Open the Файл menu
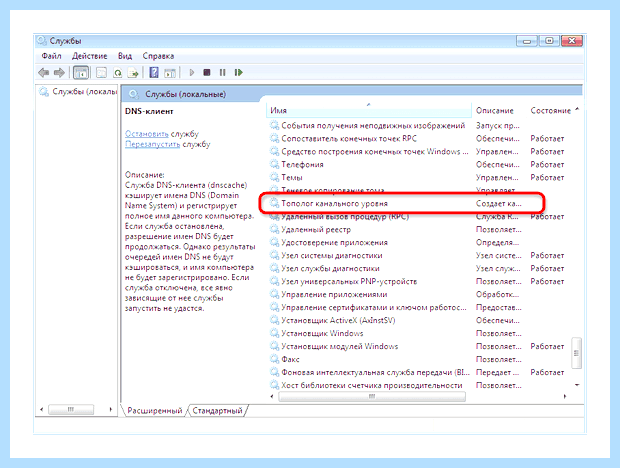620x468 pixels. point(51,56)
